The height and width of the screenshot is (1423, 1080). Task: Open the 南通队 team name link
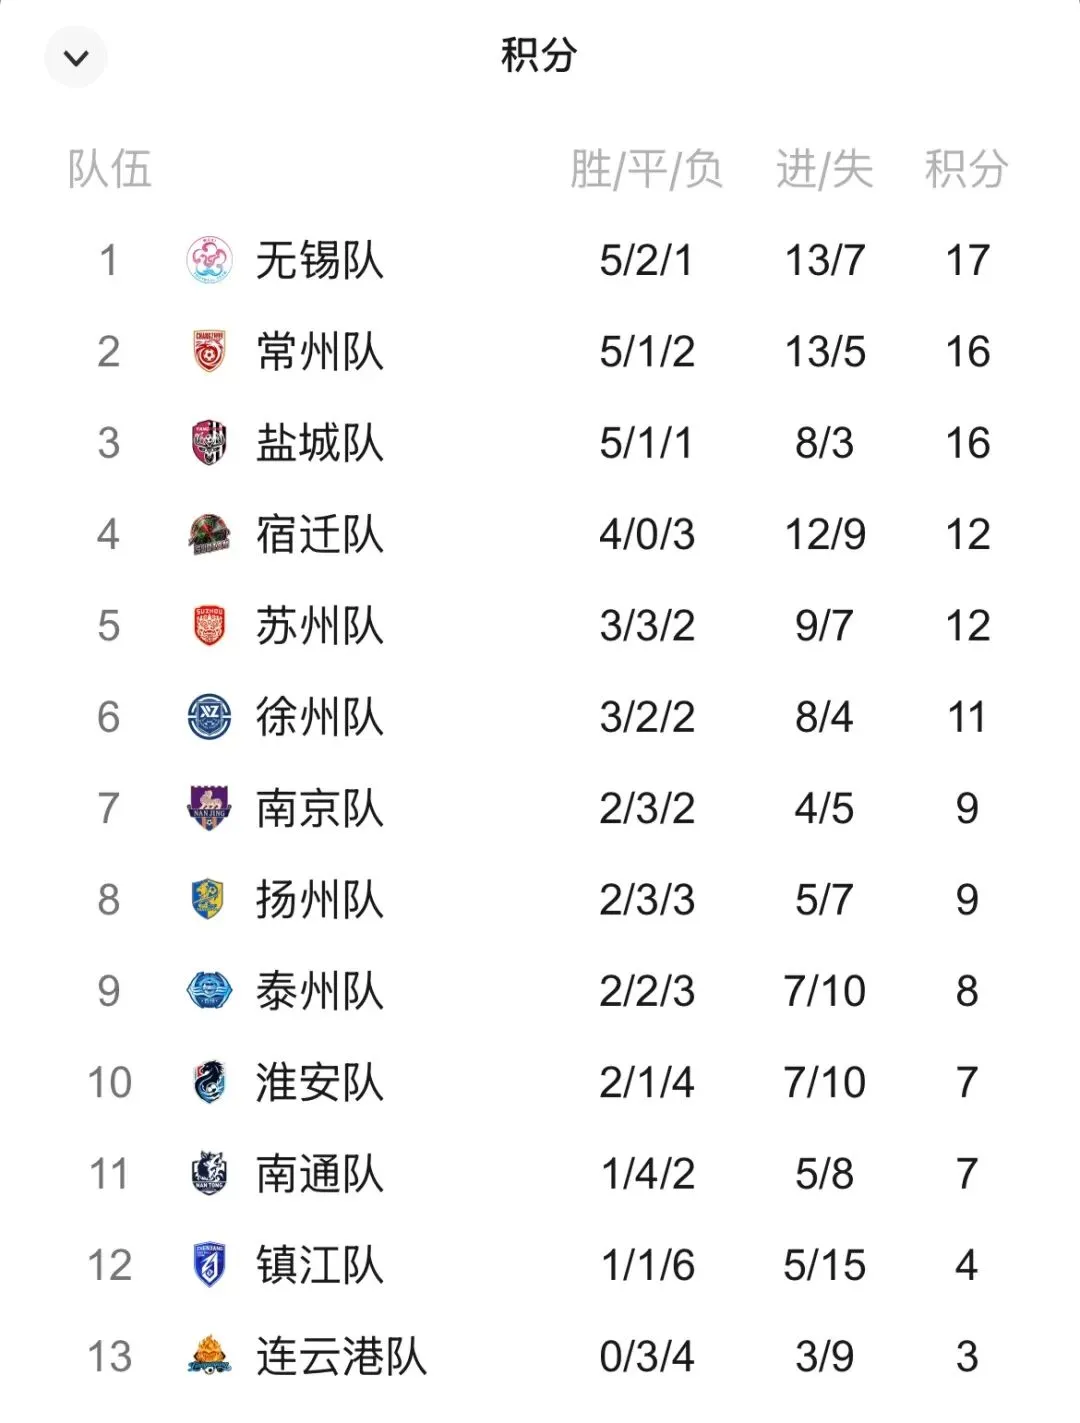pyautogui.click(x=320, y=1174)
